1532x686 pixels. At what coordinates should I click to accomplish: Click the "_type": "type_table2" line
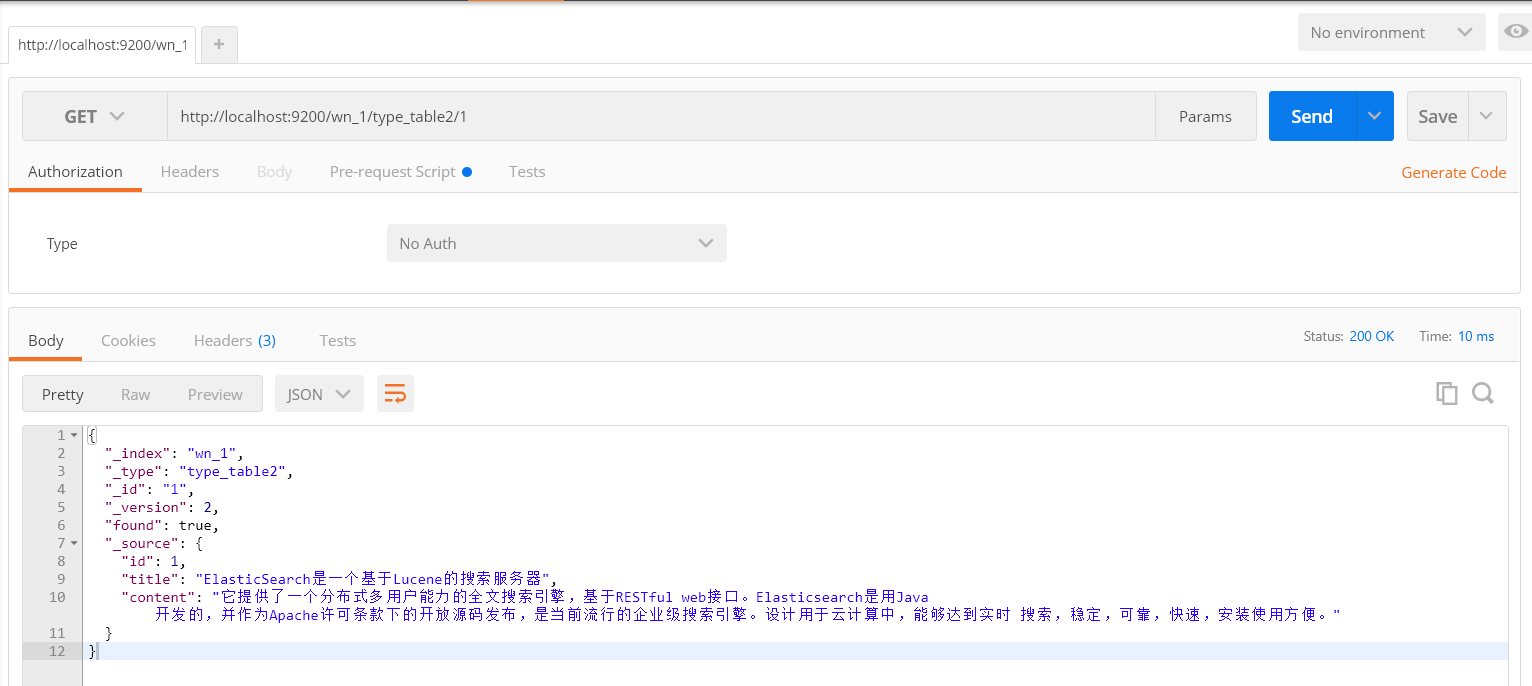point(200,471)
